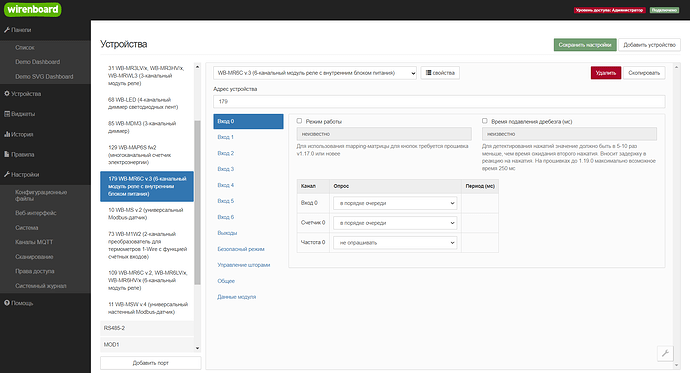Click the wirenboard logo
Viewport: 690px width, 373px height.
pos(33,9)
